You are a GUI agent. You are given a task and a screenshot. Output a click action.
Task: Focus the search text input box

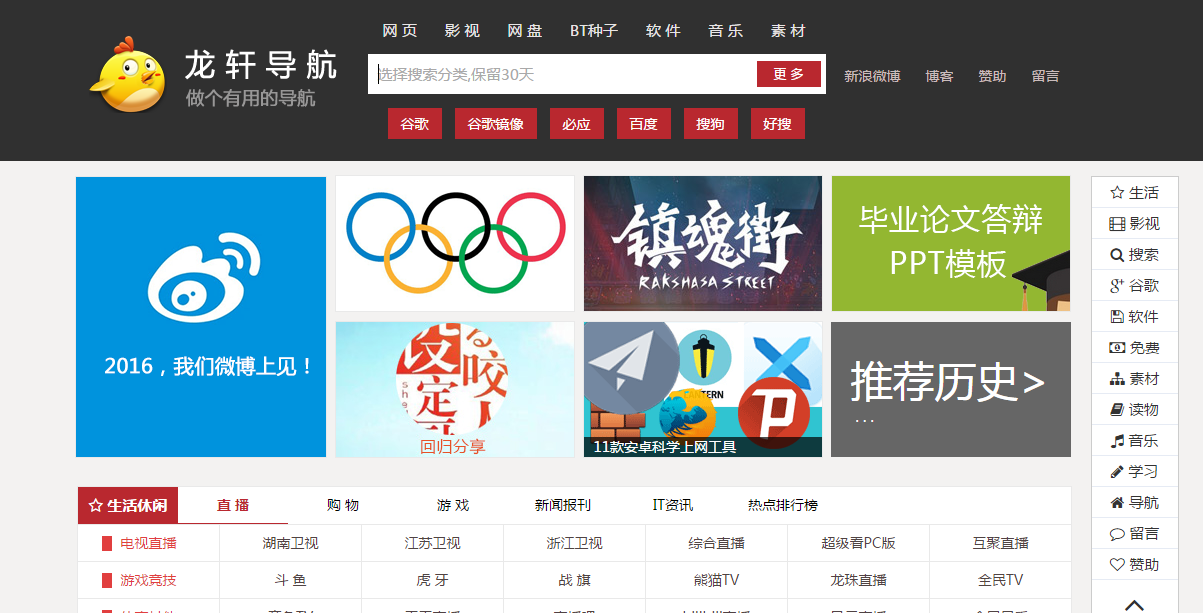tap(563, 74)
